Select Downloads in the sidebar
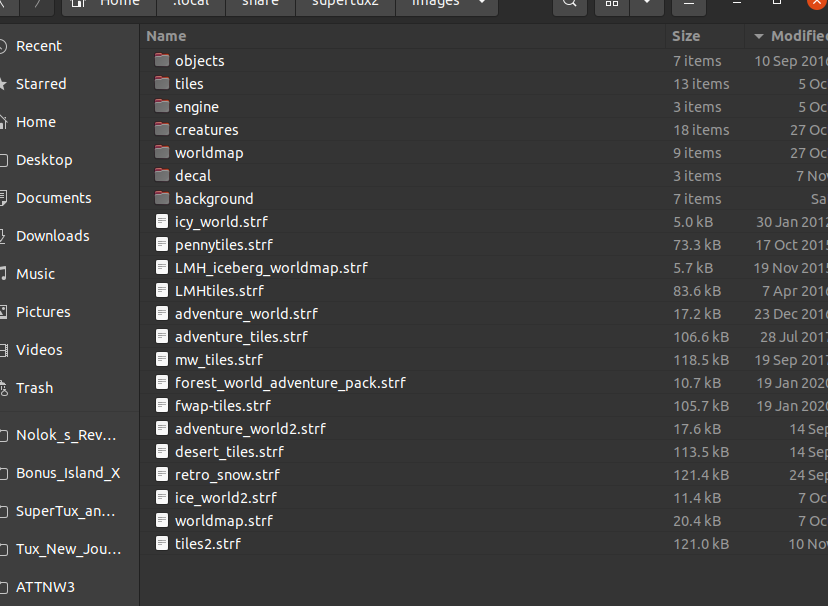 tap(52, 236)
